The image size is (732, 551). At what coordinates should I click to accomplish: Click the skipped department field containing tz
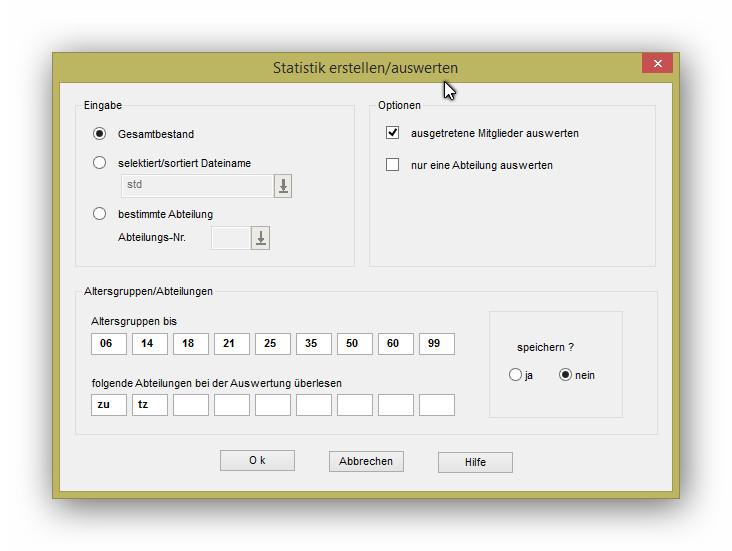click(149, 405)
